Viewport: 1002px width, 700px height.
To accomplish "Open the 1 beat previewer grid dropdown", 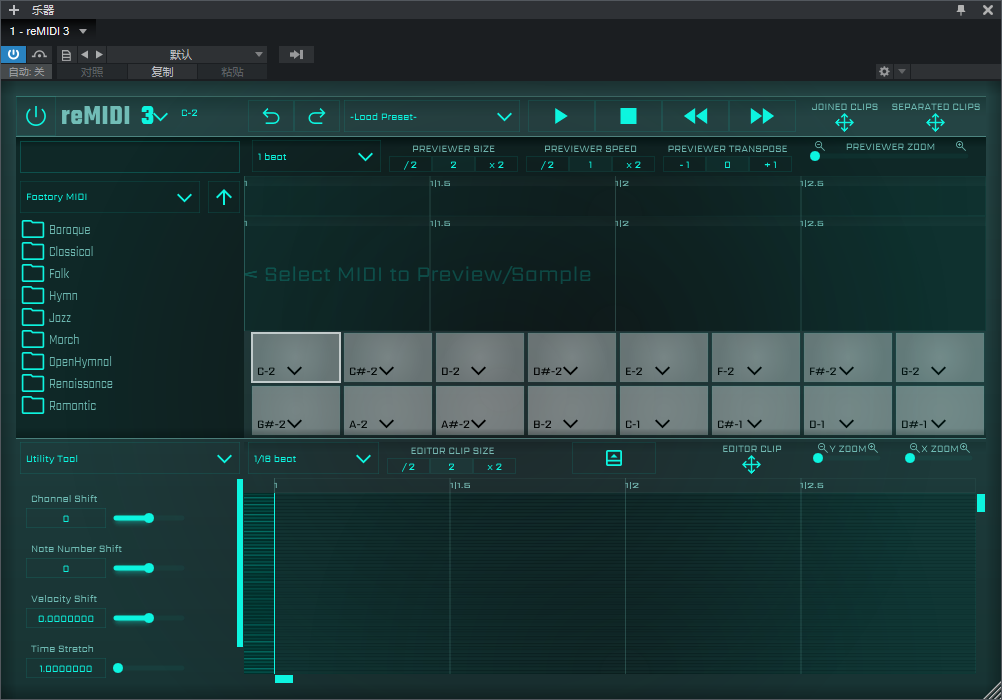I will pyautogui.click(x=316, y=157).
